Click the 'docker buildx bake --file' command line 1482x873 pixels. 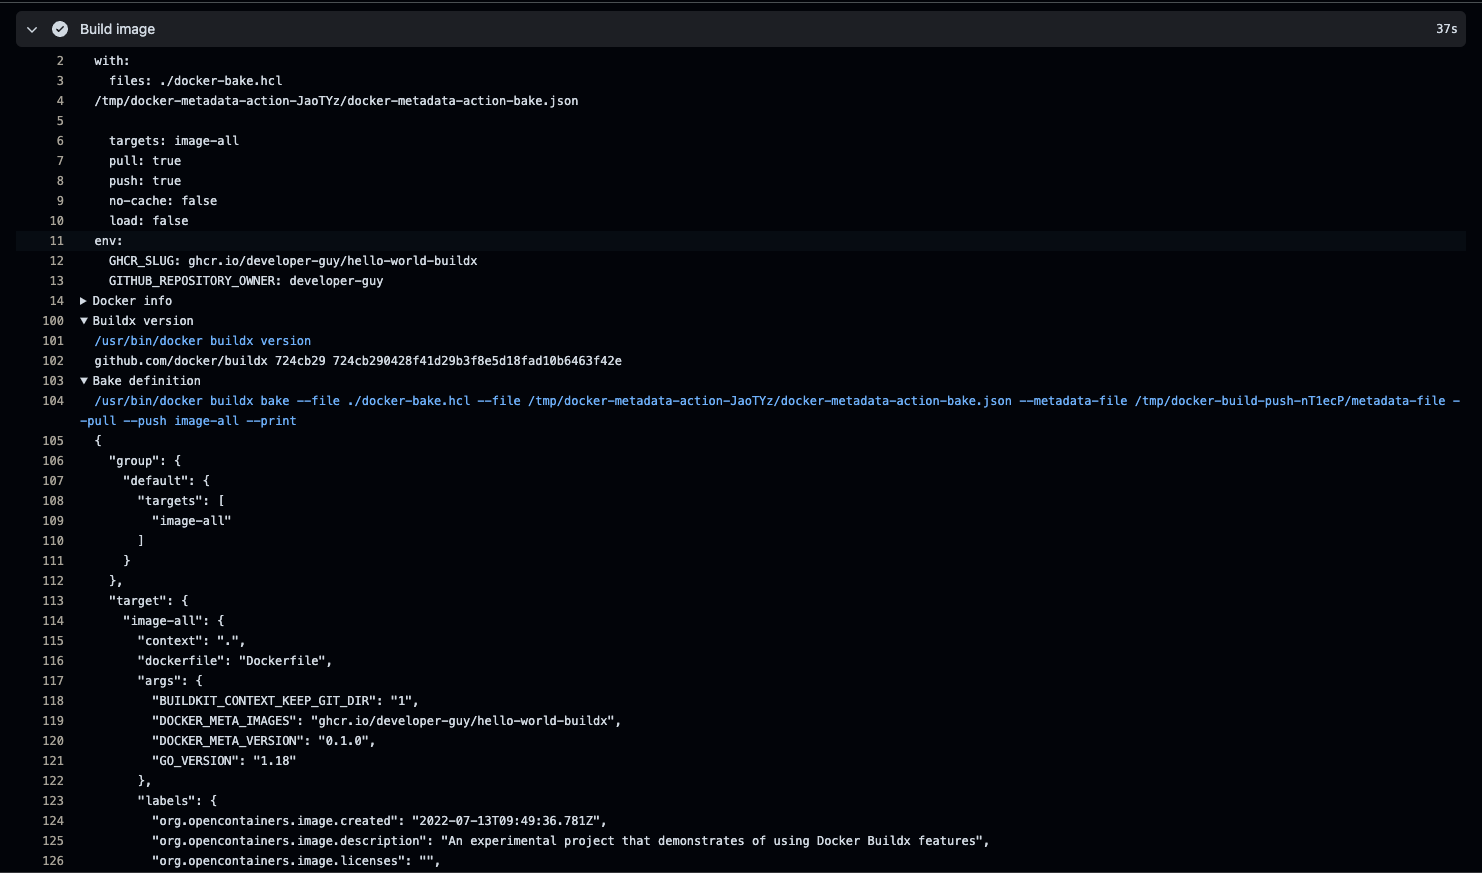tap(771, 411)
